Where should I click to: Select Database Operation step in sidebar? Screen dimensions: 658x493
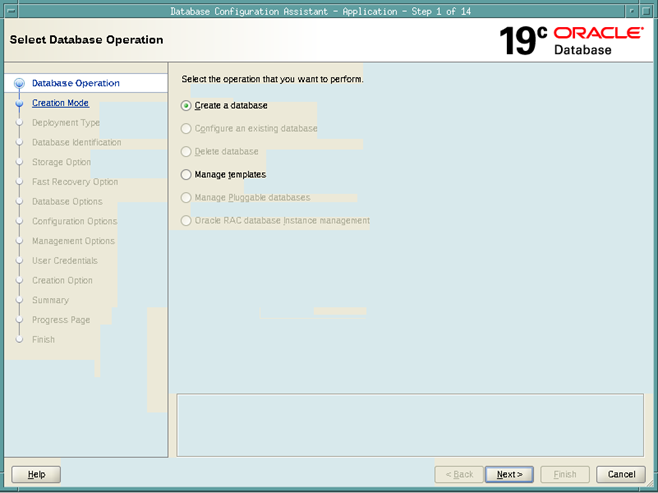[x=76, y=83]
